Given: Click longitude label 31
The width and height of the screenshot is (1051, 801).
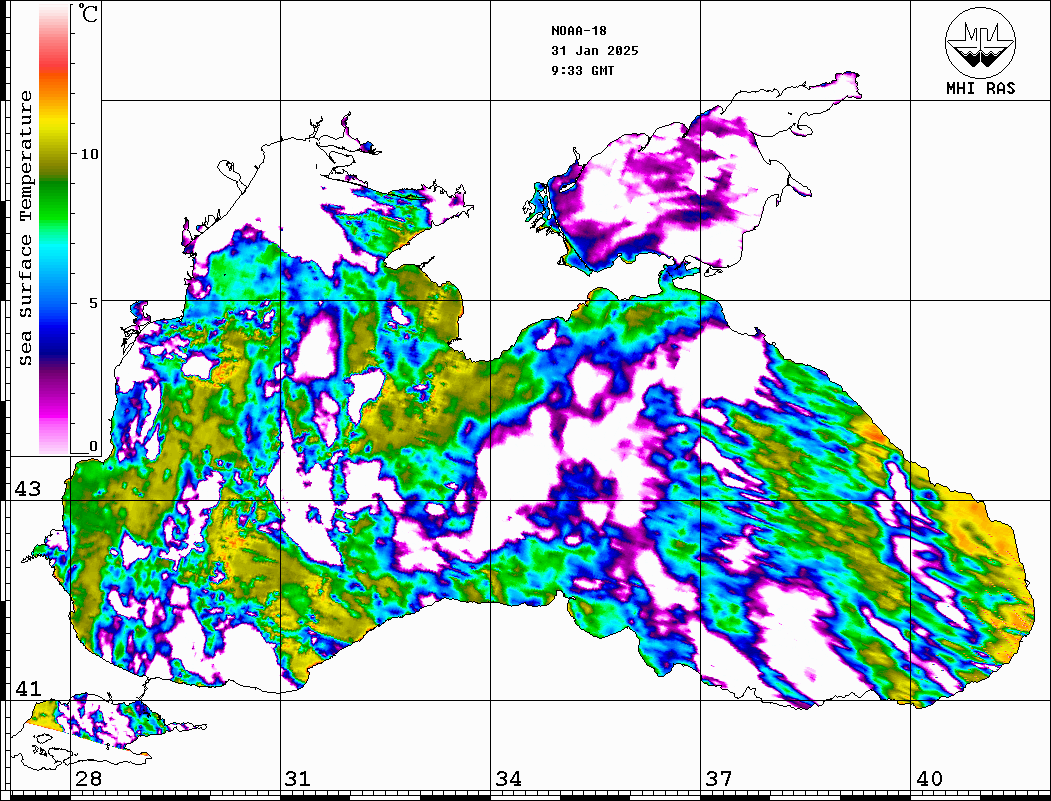Looking at the screenshot, I should 298,779.
